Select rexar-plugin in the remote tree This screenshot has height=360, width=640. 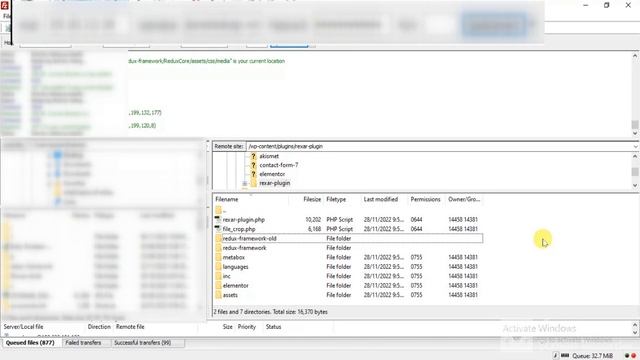click(x=275, y=183)
